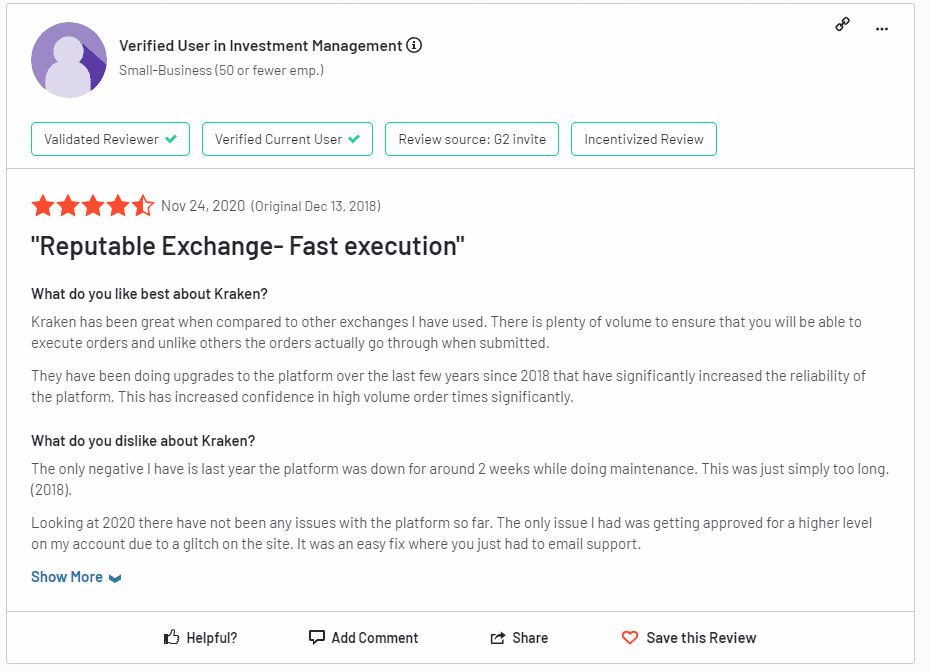Viewport: 929px width, 672px height.
Task: Click the Validated Reviewer badge
Action: (110, 139)
